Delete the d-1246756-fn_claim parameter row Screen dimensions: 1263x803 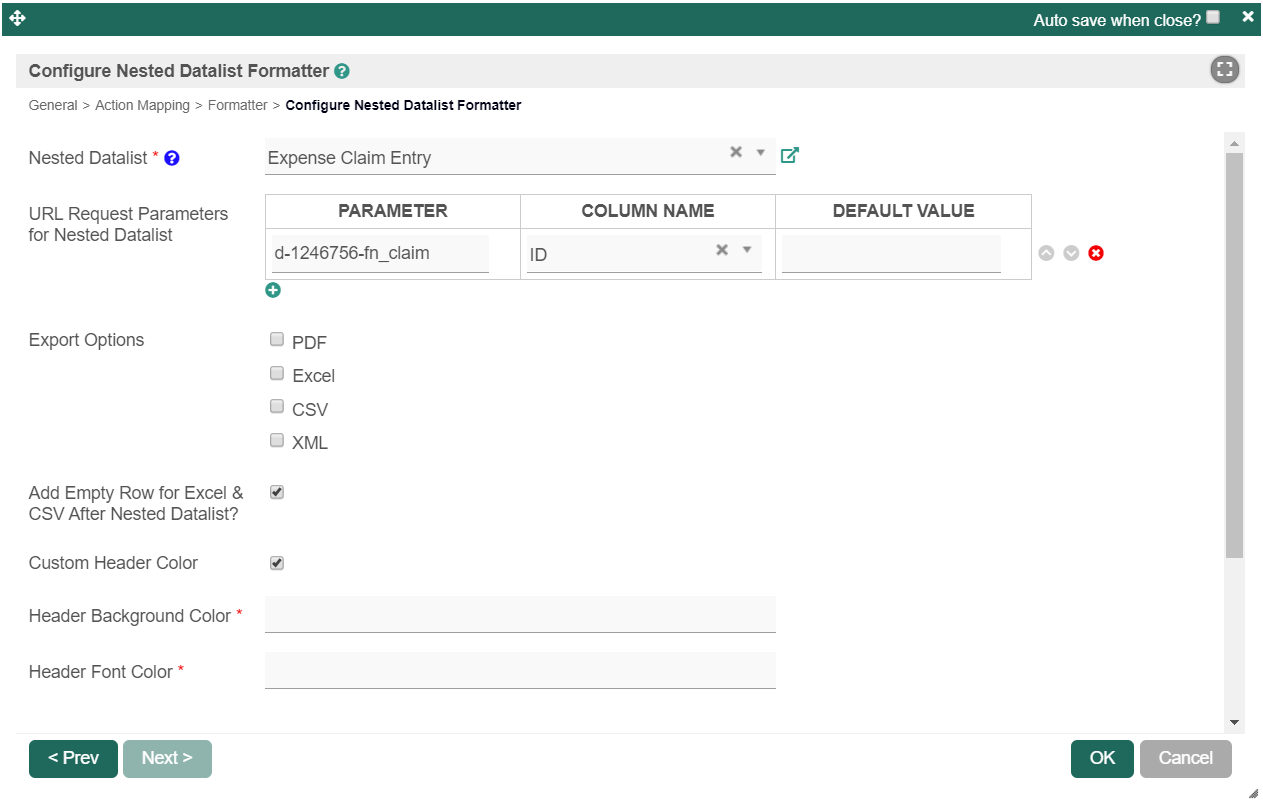[1096, 253]
